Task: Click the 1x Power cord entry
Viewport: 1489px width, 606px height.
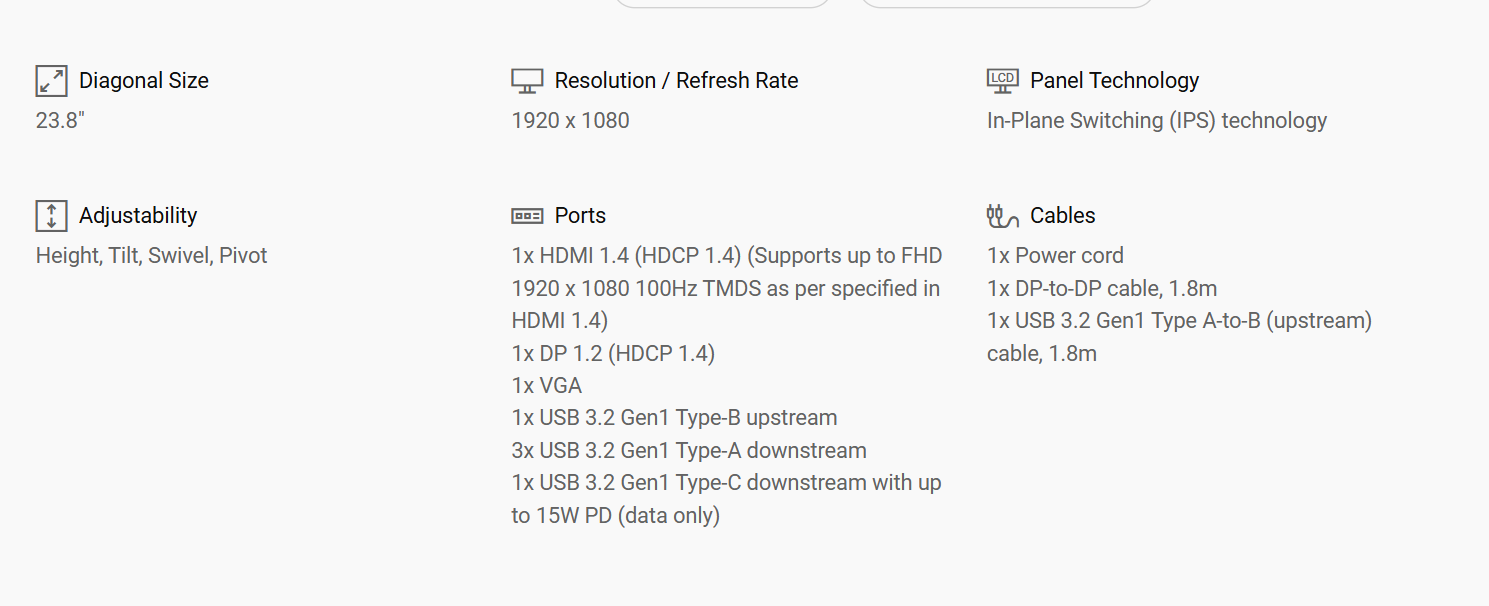Action: coord(1055,256)
